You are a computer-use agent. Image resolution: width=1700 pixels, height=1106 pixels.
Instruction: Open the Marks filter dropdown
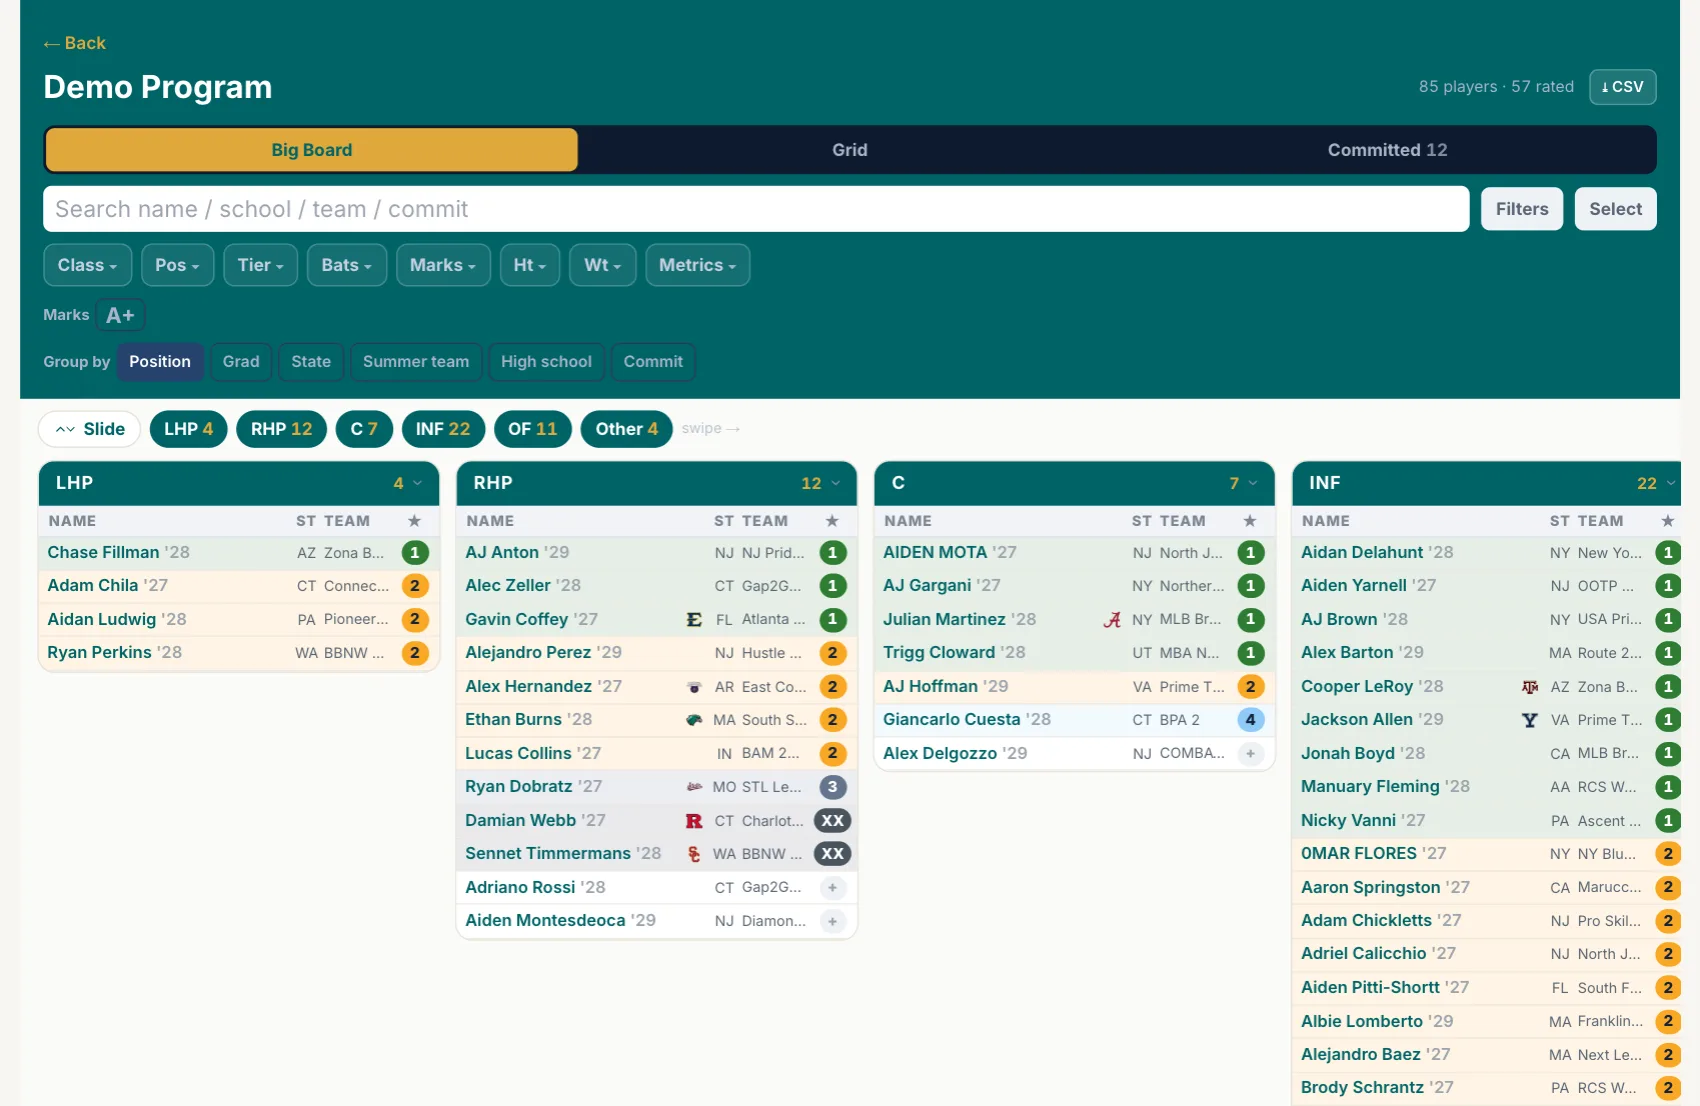(x=443, y=265)
